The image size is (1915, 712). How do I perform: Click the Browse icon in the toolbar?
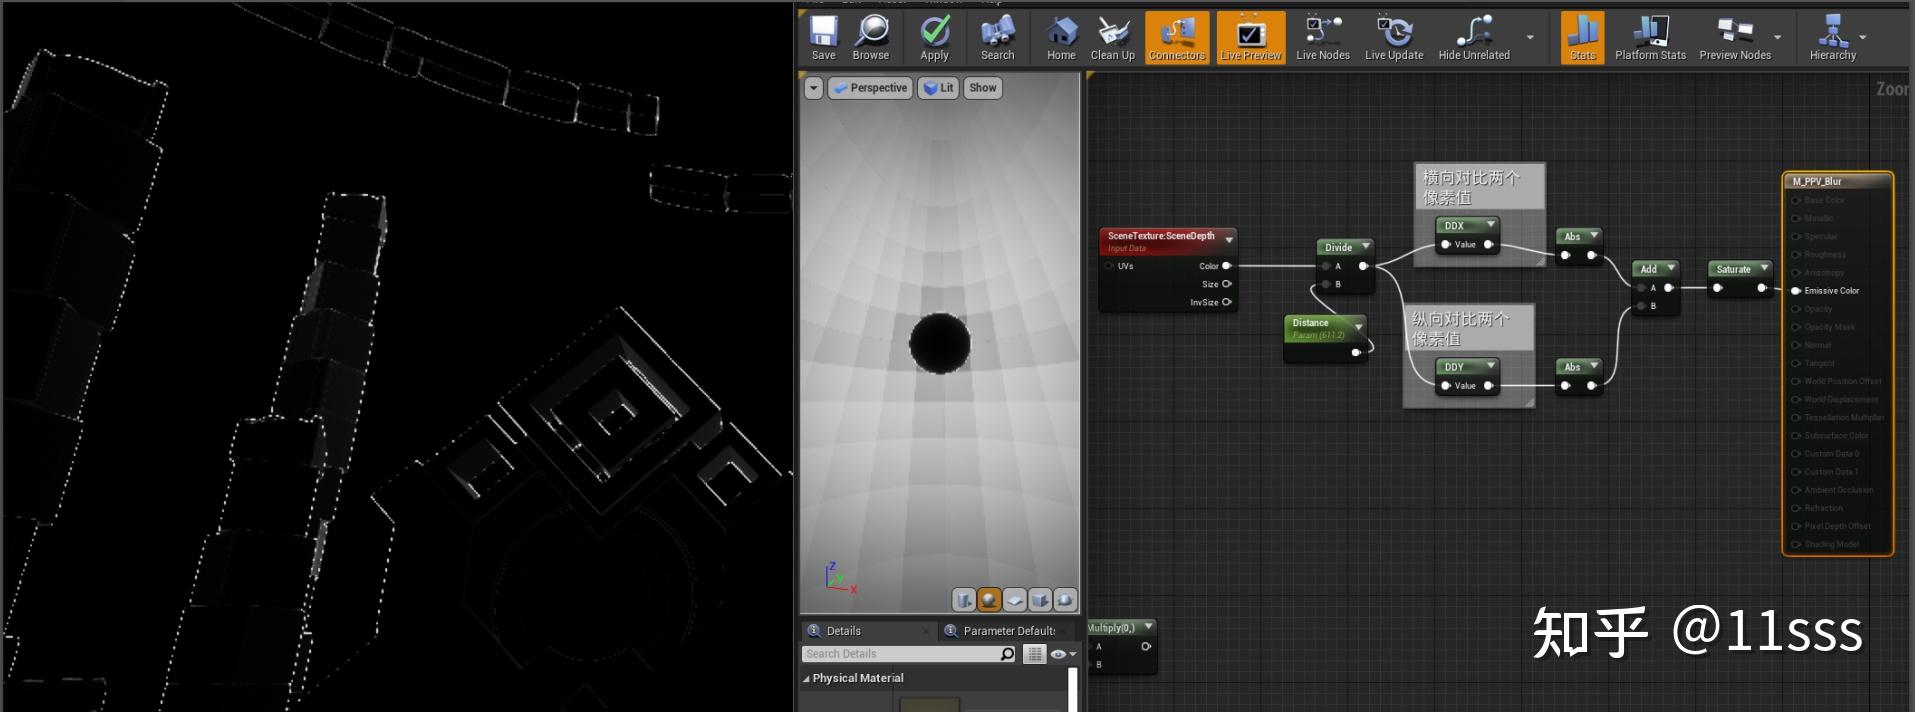coord(870,38)
